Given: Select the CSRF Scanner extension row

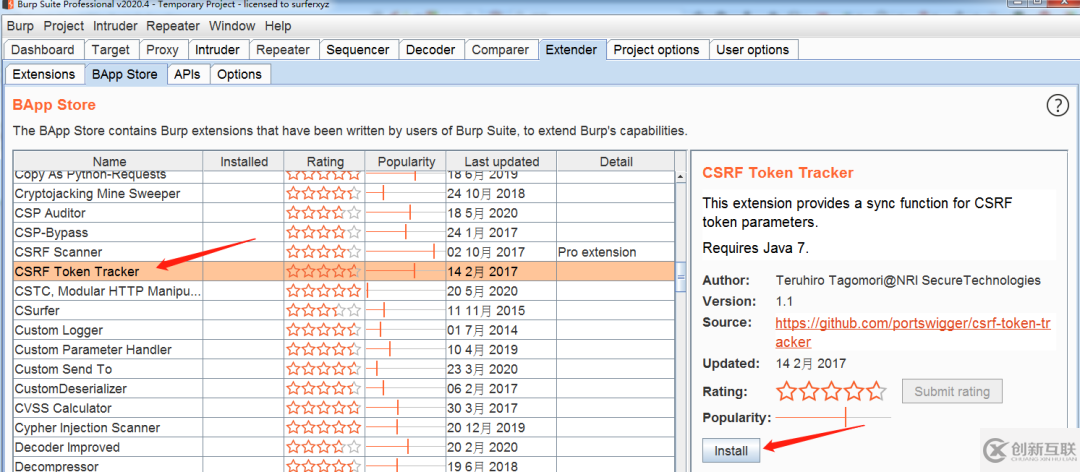Looking at the screenshot, I should click(58, 252).
